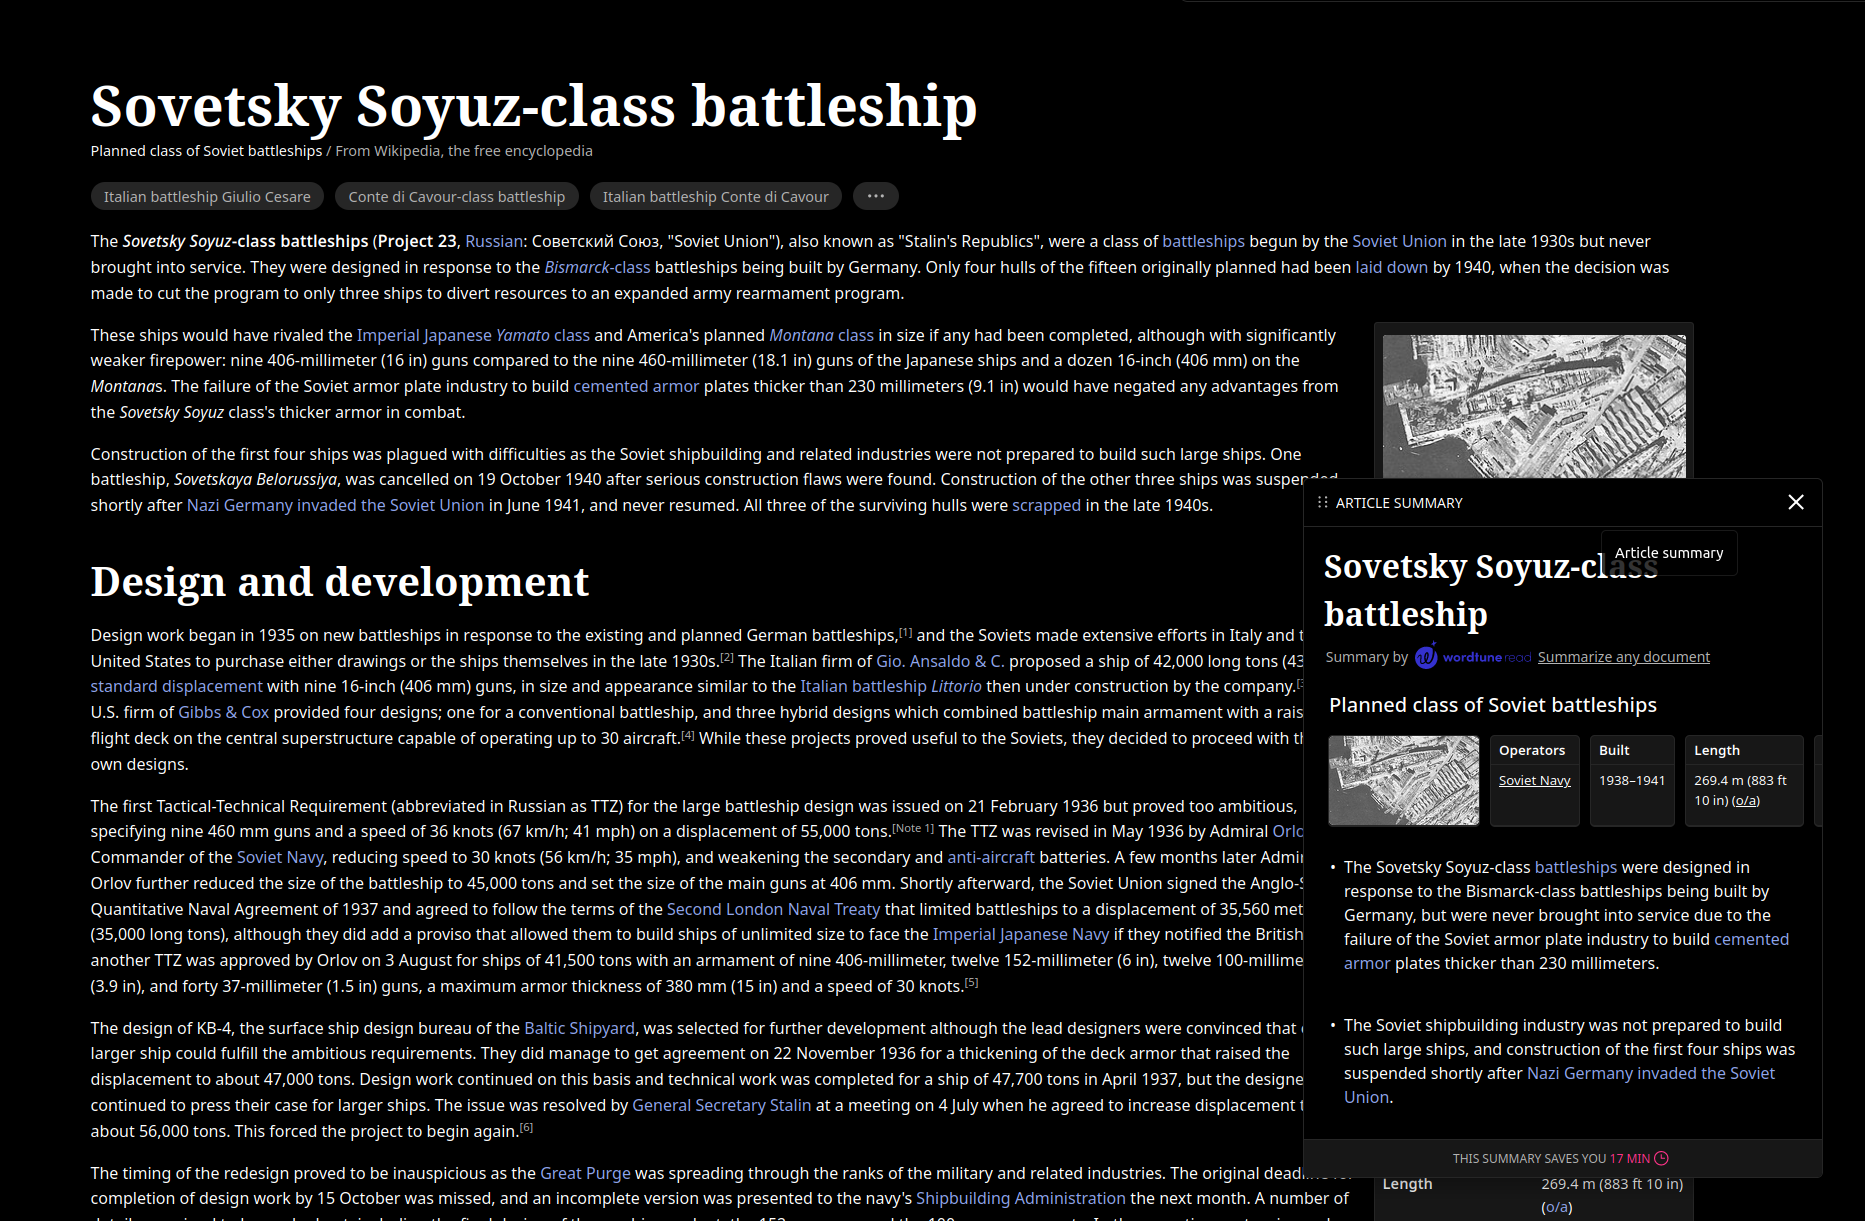Screen dimensions: 1865x1221
Task: Follow General Secretary Stalin link
Action: tap(721, 1105)
